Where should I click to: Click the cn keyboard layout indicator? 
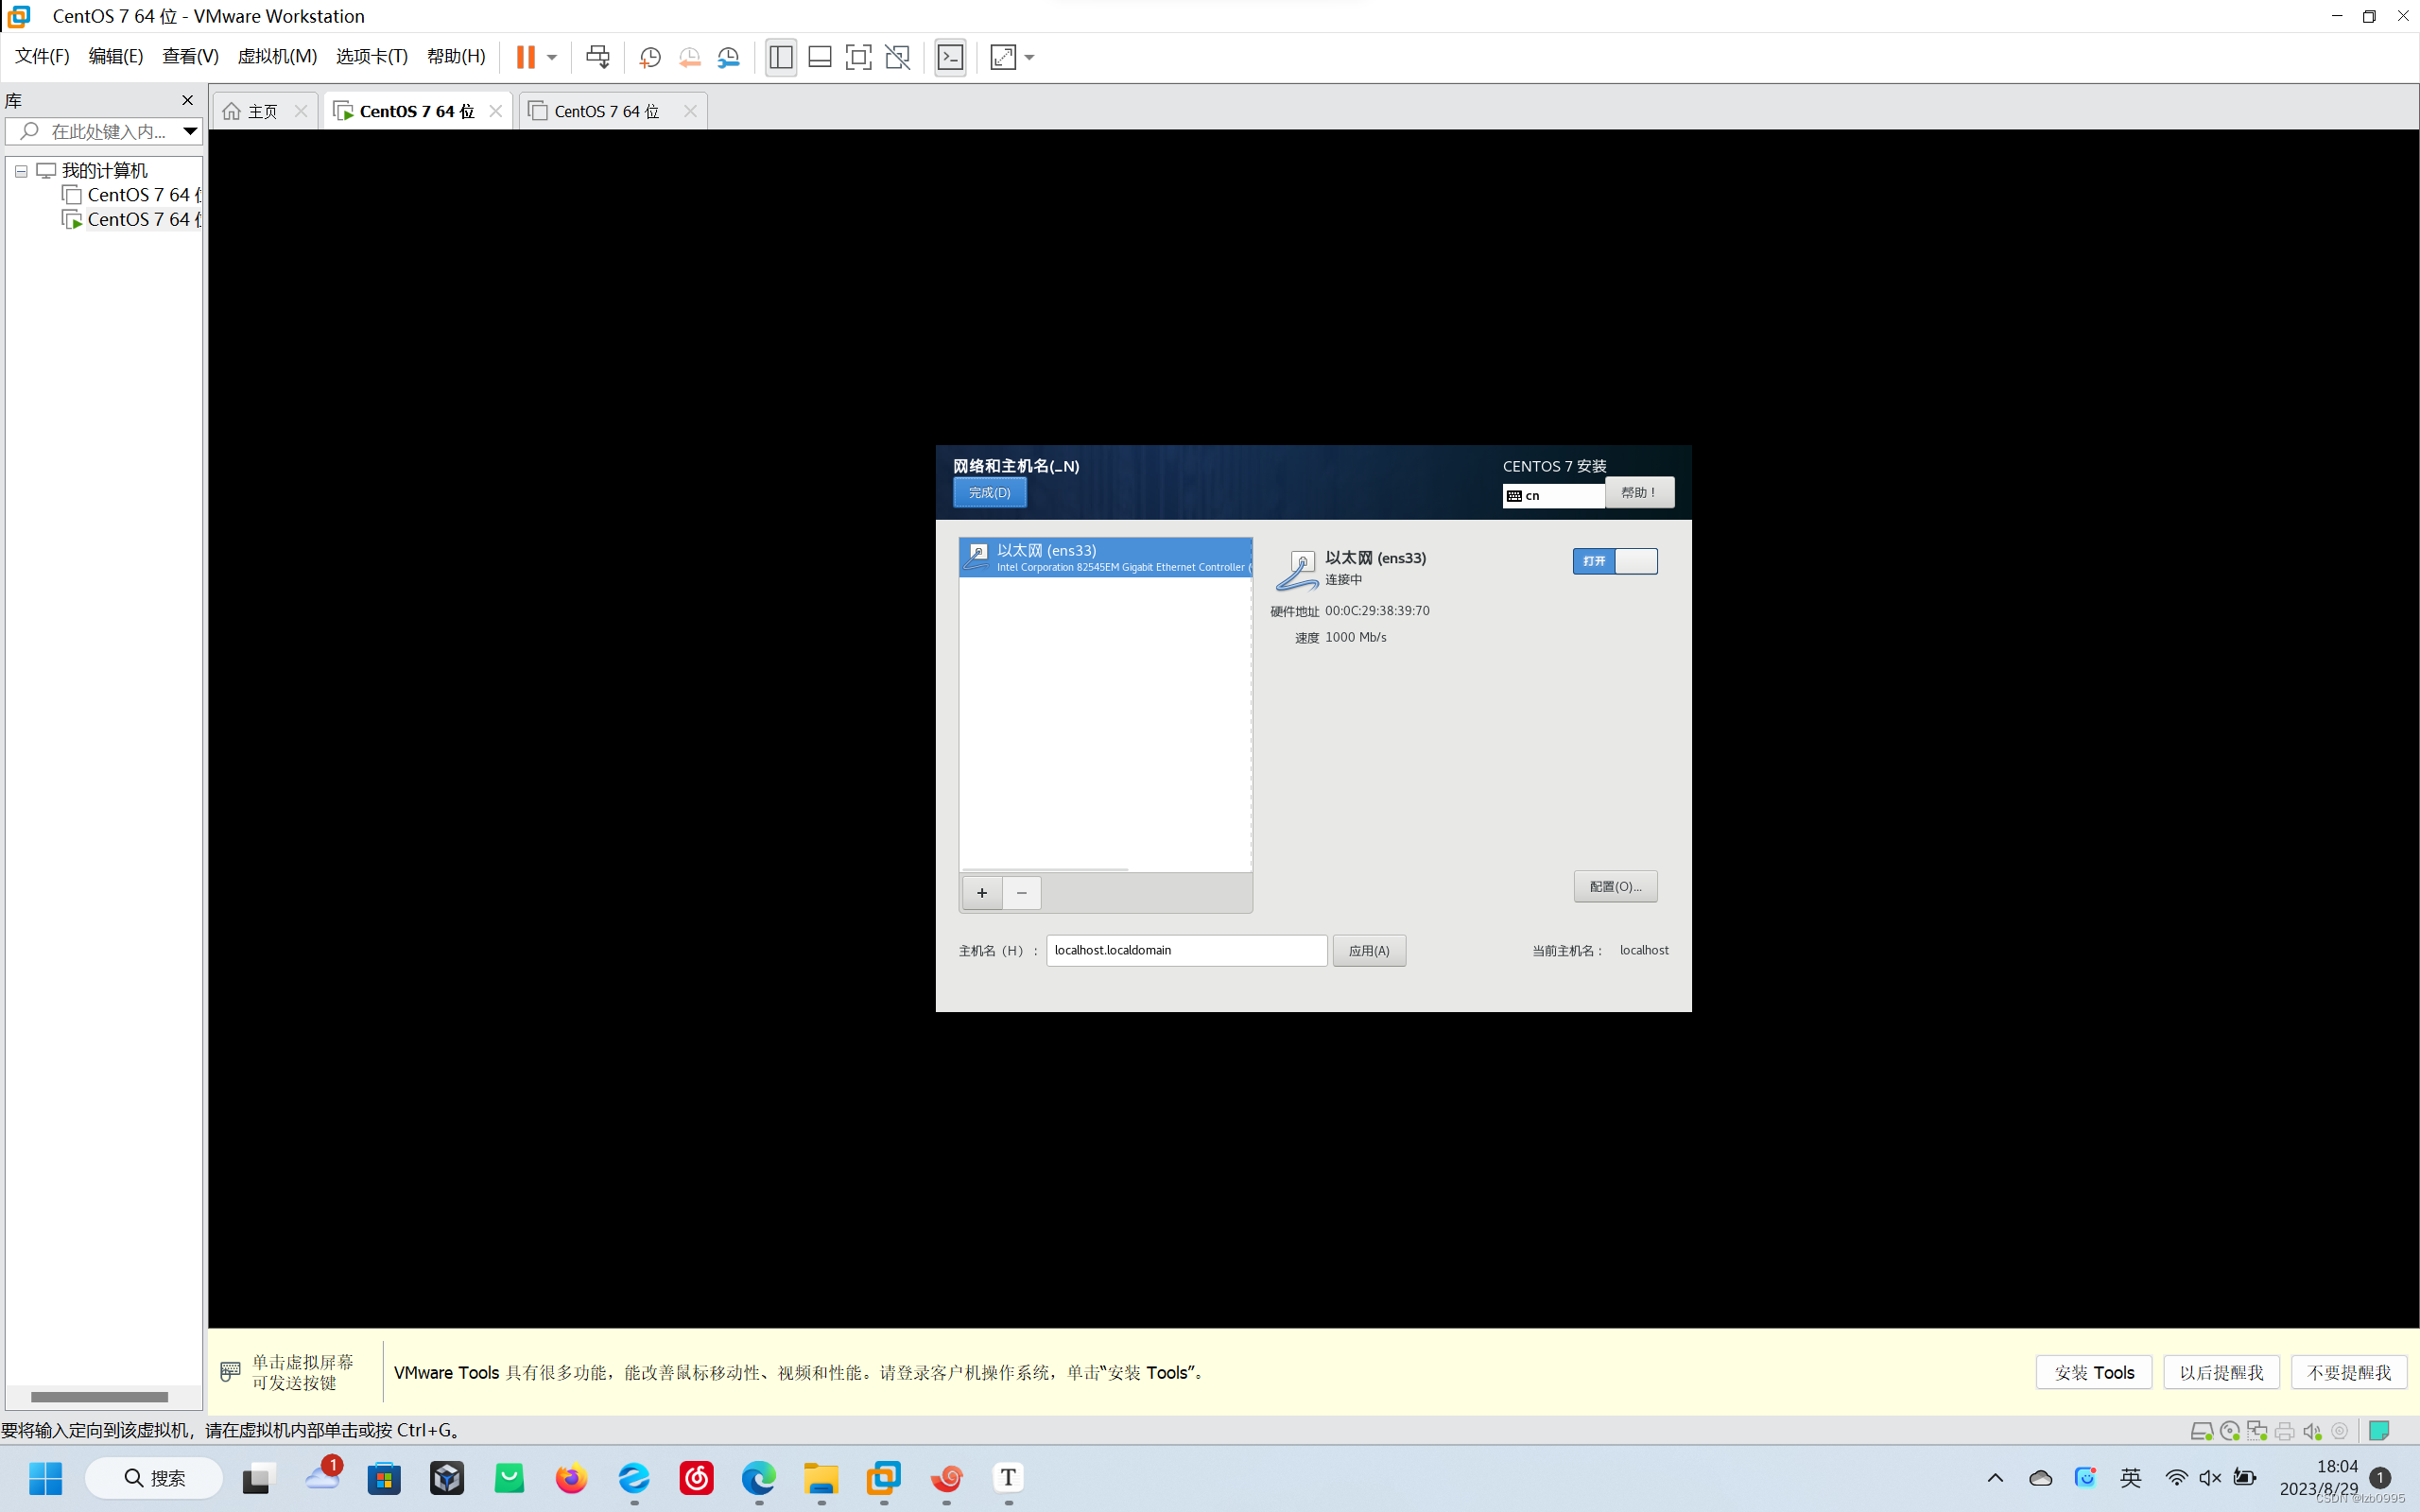(1553, 495)
